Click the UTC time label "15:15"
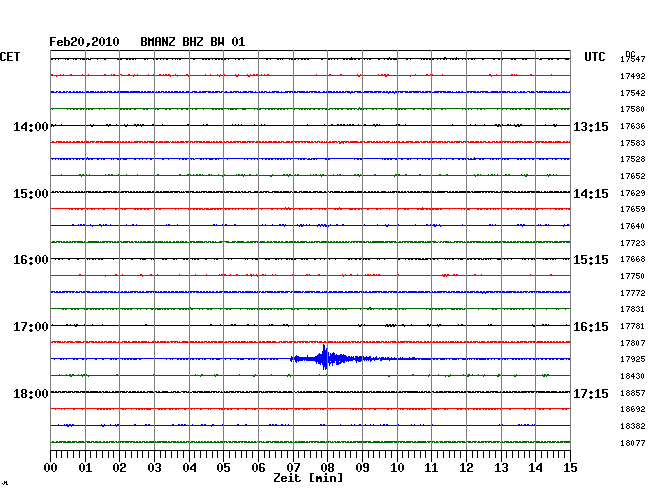The width and height of the screenshot is (650, 494). [591, 260]
